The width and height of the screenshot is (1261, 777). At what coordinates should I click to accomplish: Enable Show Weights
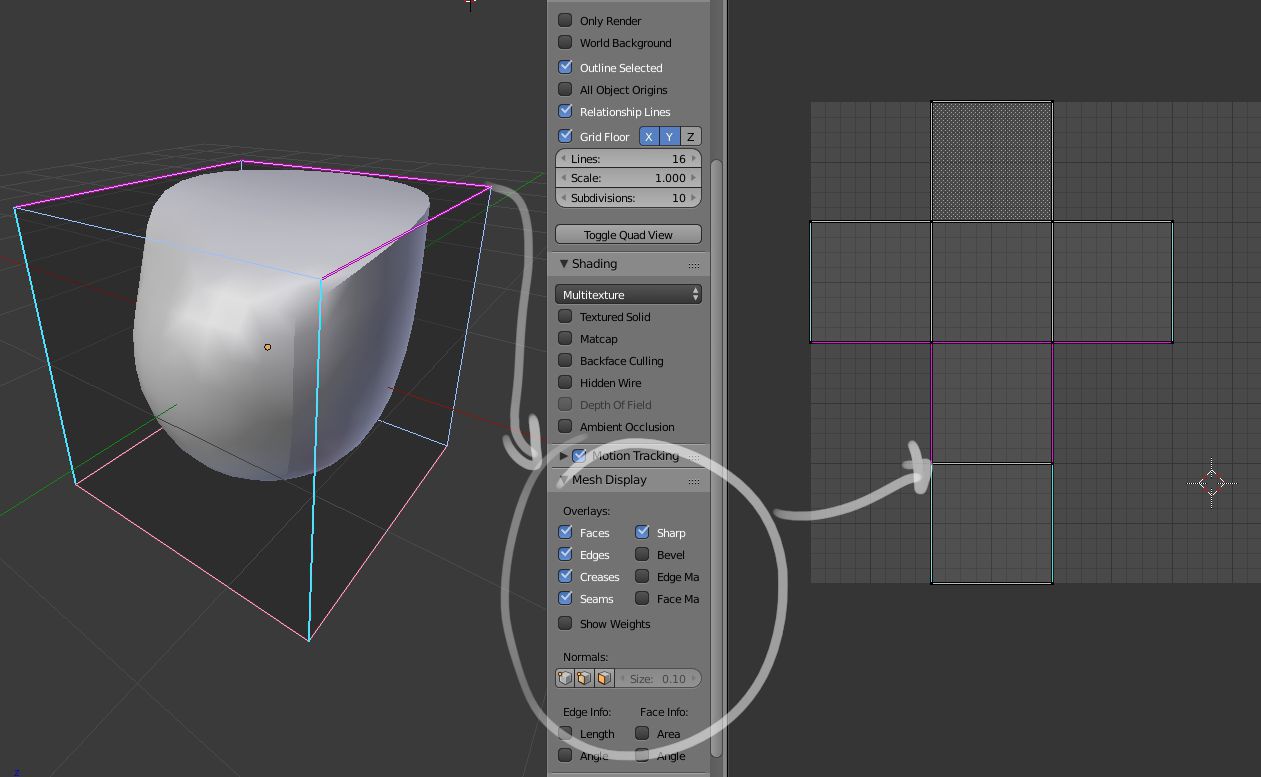(565, 623)
